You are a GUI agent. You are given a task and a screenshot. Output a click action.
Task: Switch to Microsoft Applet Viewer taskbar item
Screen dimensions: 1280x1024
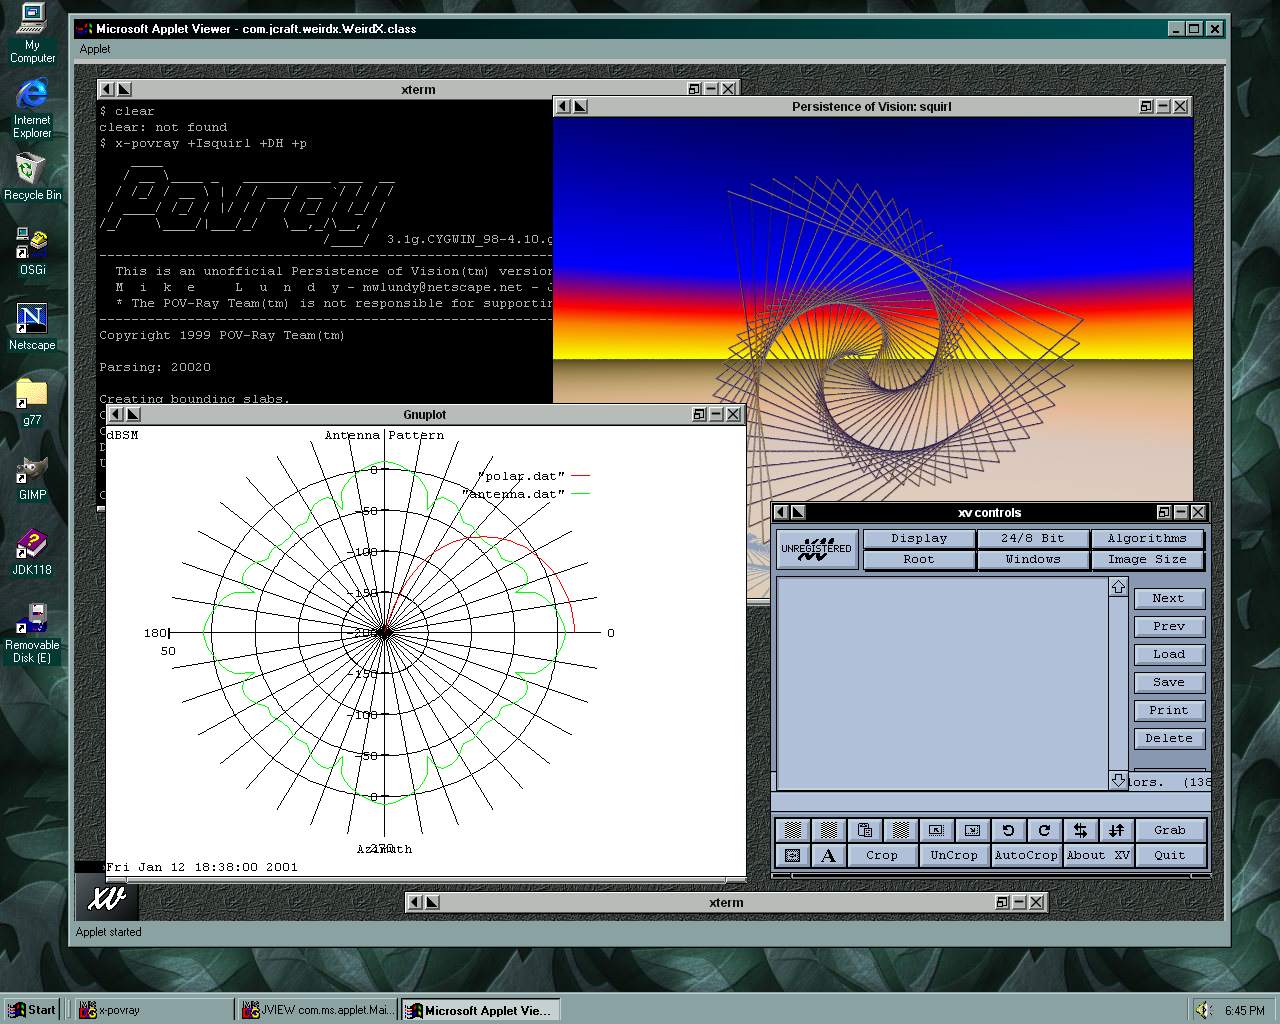pos(480,1010)
